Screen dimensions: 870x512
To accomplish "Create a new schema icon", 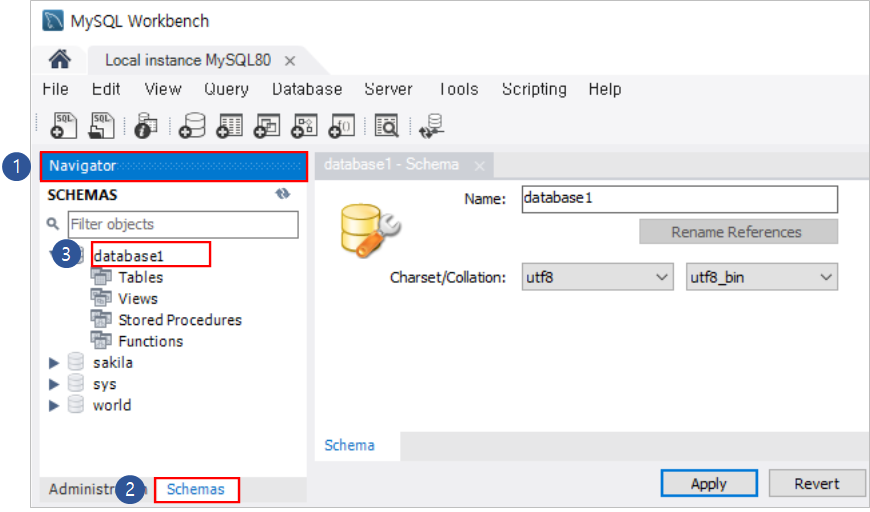I will [x=192, y=125].
